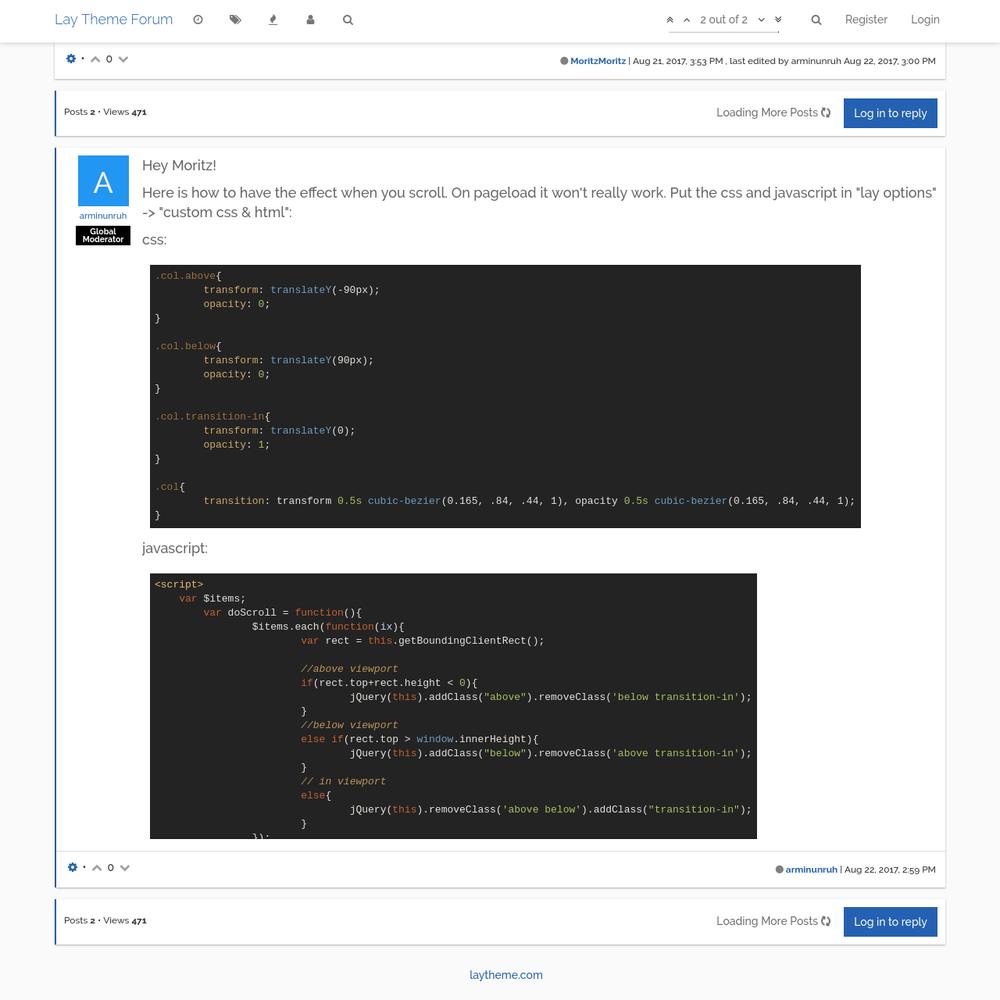This screenshot has height=1000, width=1000.
Task: Click vote count 0 on MoritzMoritz post
Action: point(109,59)
